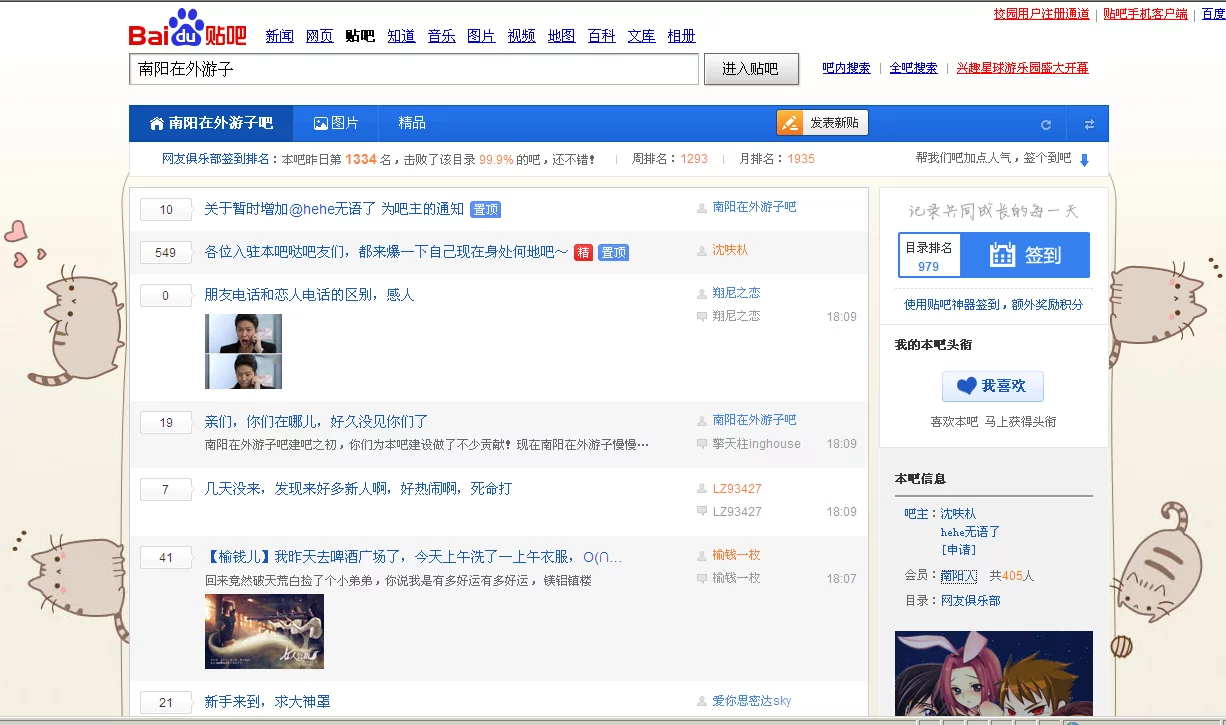Click author 爱你思密达sky
This screenshot has height=725, width=1226.
click(751, 701)
